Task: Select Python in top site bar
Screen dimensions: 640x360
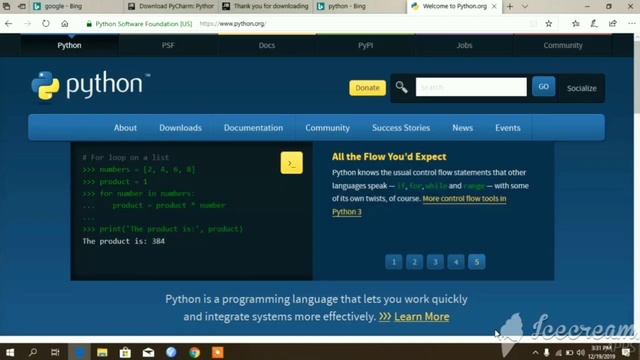Action: [x=69, y=45]
